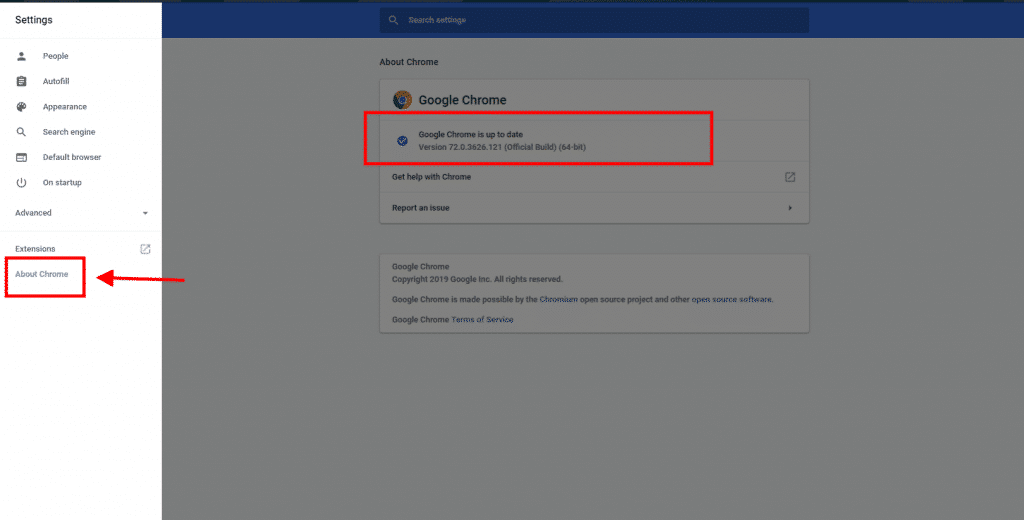Open the Extensions sidebar entry
Image resolution: width=1024 pixels, height=520 pixels.
36,249
